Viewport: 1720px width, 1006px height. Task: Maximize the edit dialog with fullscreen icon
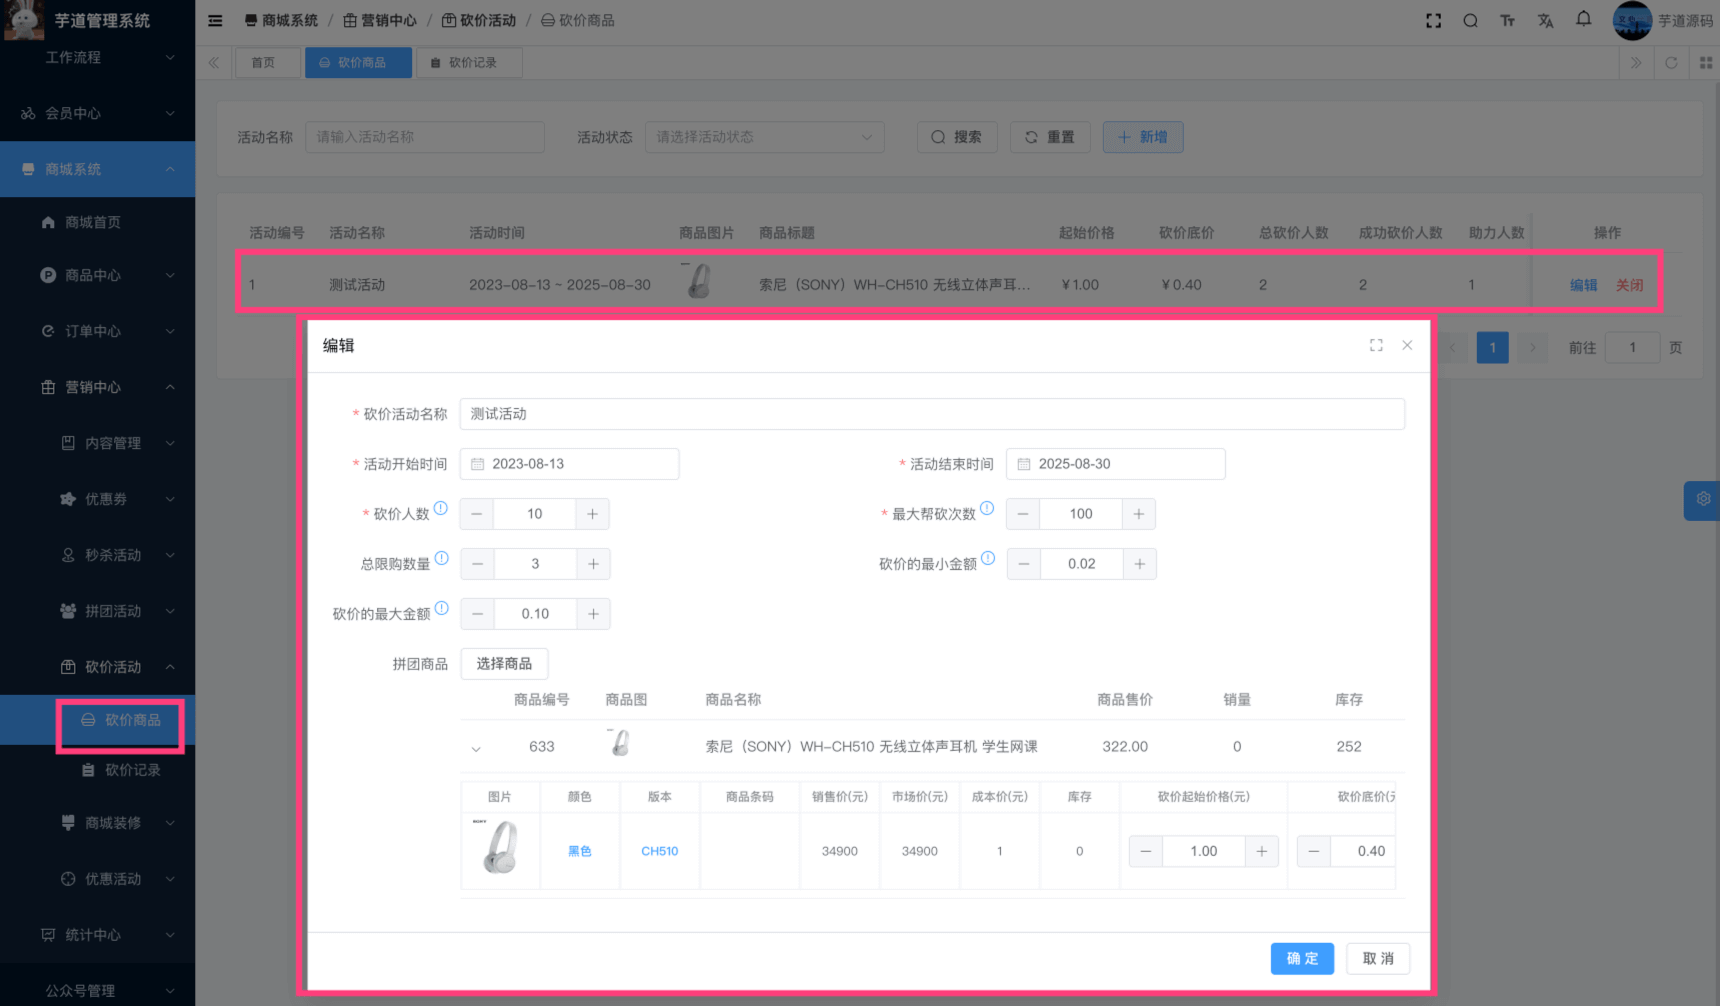click(1376, 345)
